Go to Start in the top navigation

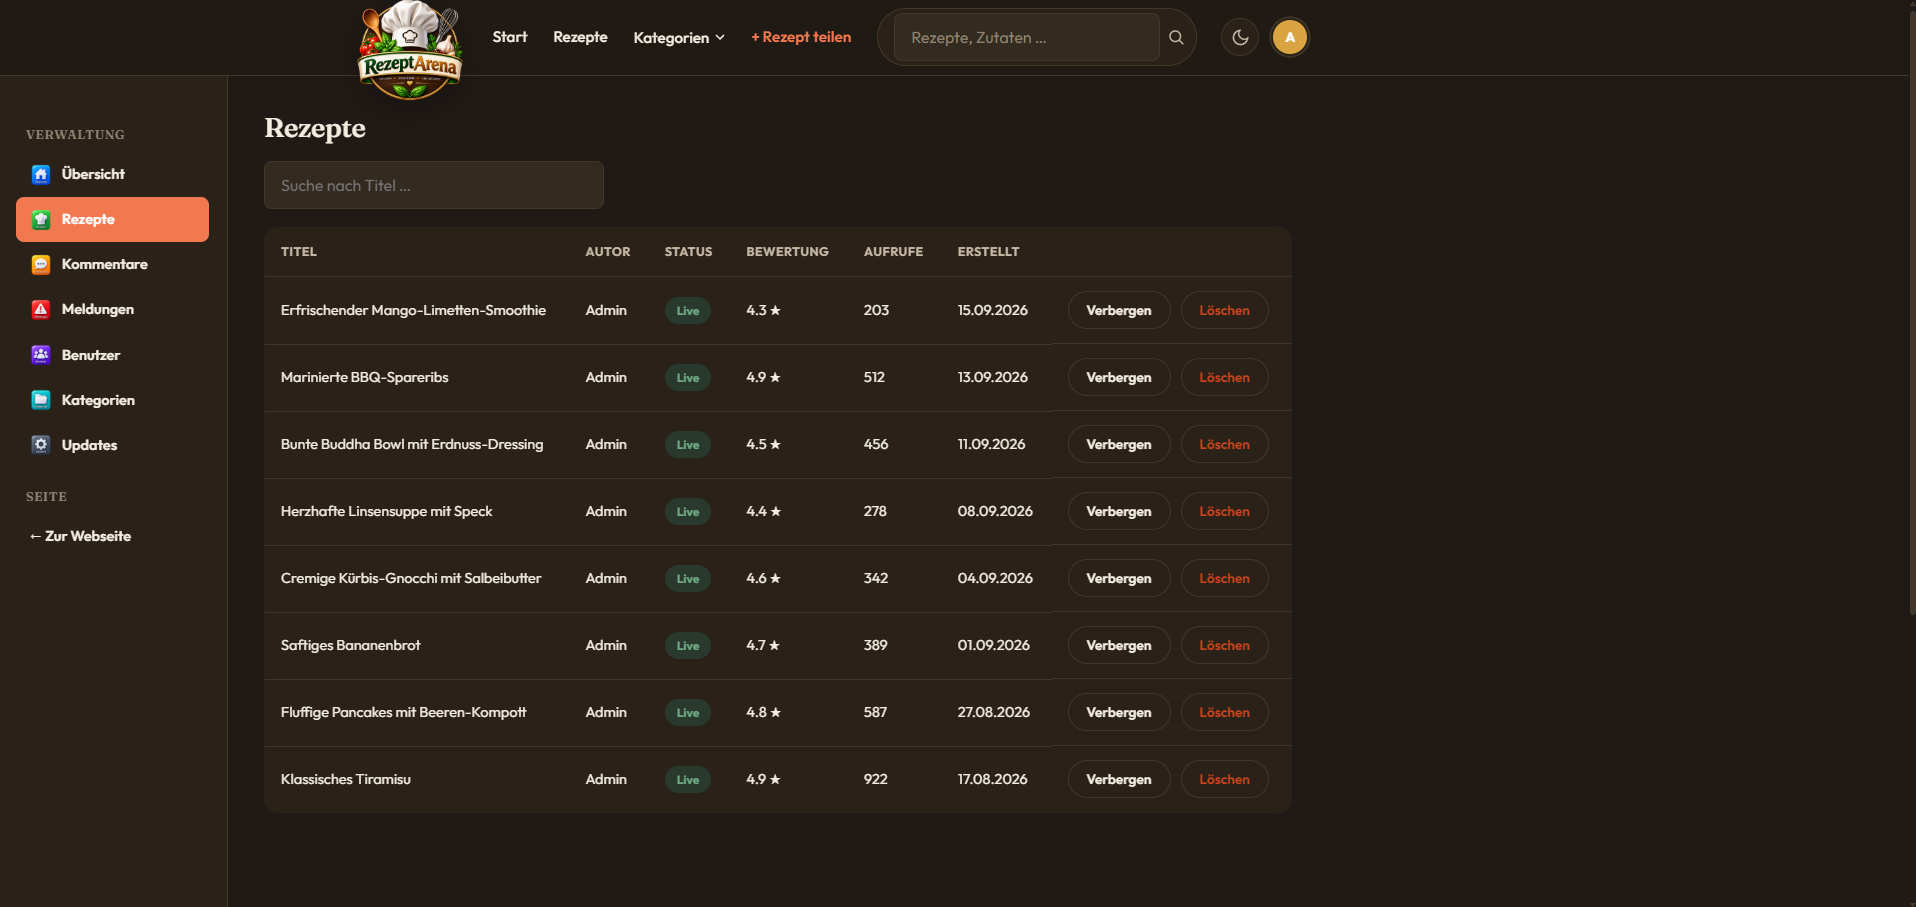coord(510,37)
